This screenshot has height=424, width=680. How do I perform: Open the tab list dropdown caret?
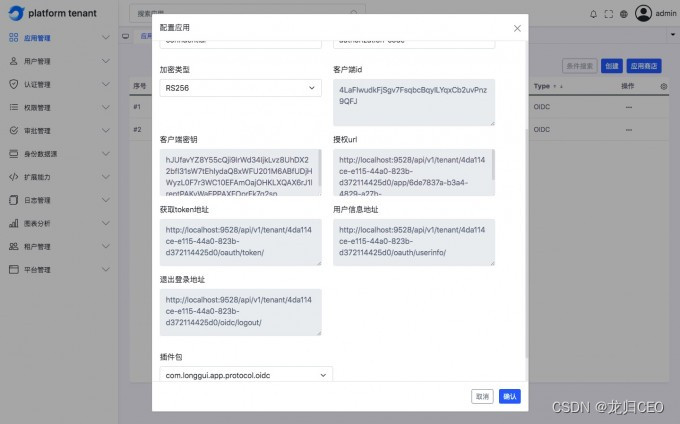tap(673, 34)
